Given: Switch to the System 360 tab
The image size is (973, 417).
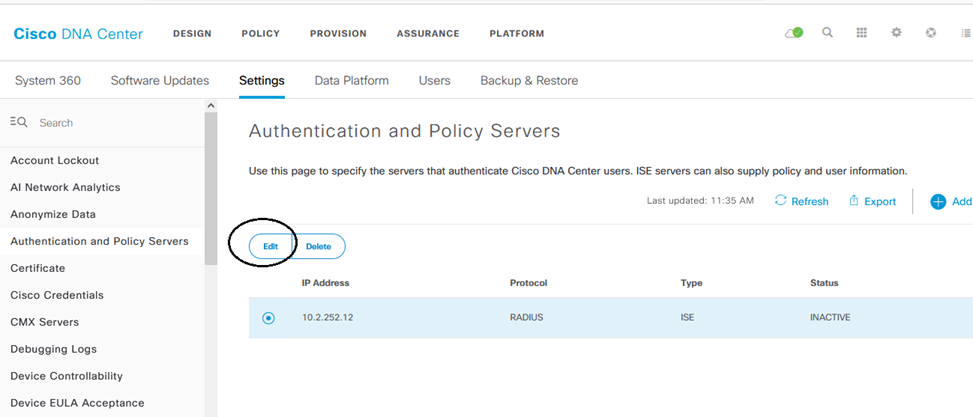Looking at the screenshot, I should pos(48,81).
